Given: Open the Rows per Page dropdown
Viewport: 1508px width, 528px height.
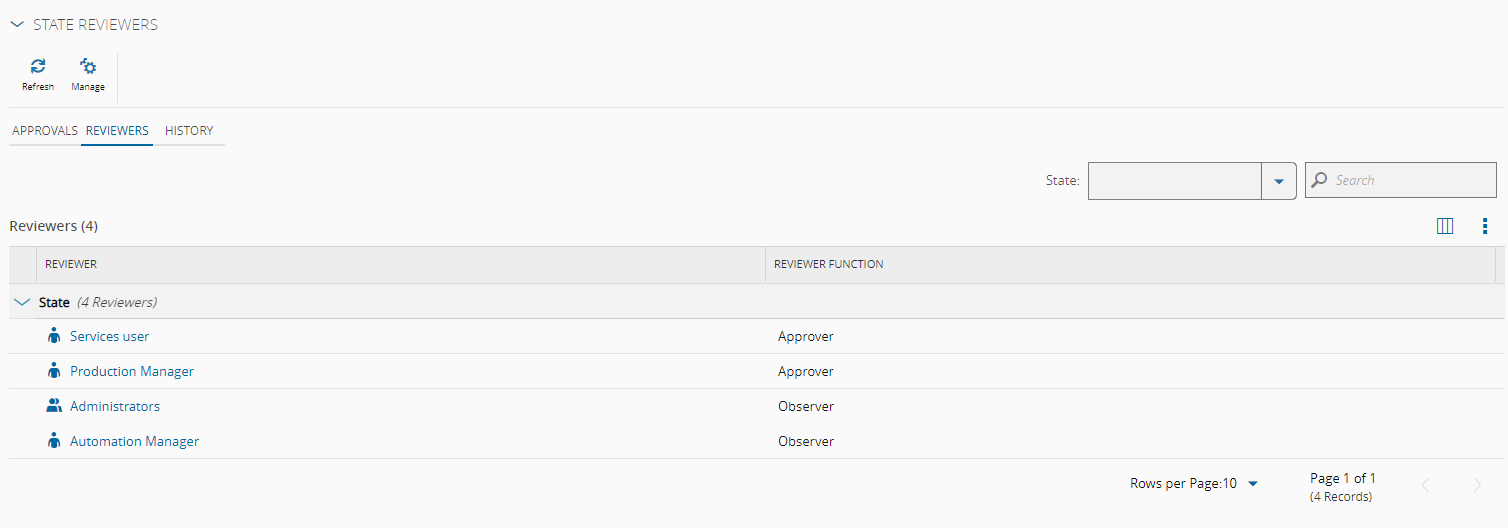Looking at the screenshot, I should [x=1253, y=484].
